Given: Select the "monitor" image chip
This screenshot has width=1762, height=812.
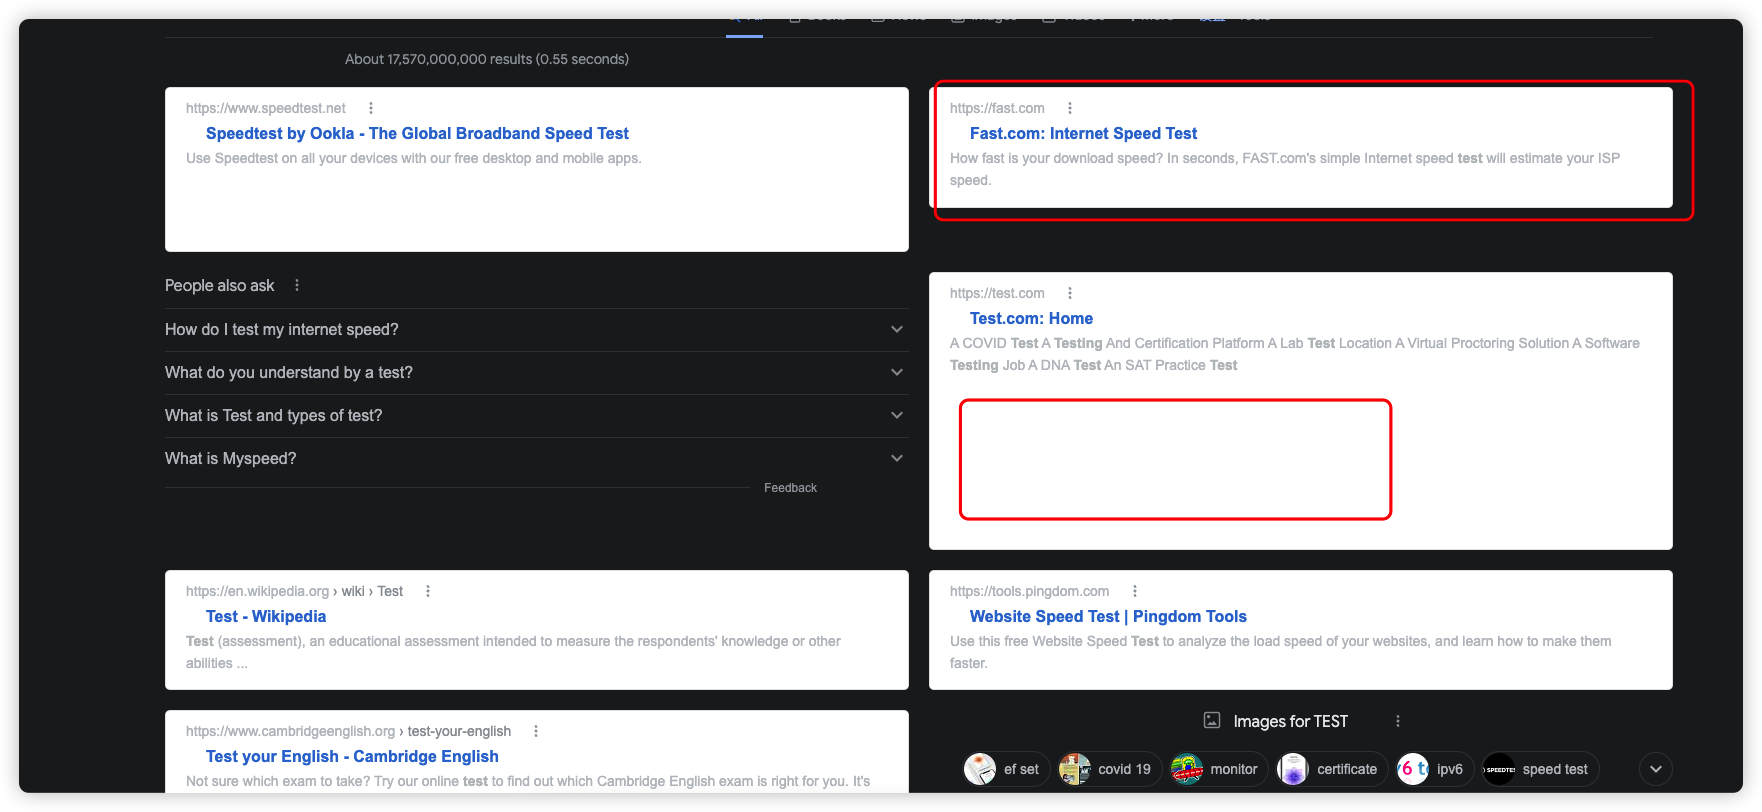Looking at the screenshot, I should pyautogui.click(x=1219, y=769).
